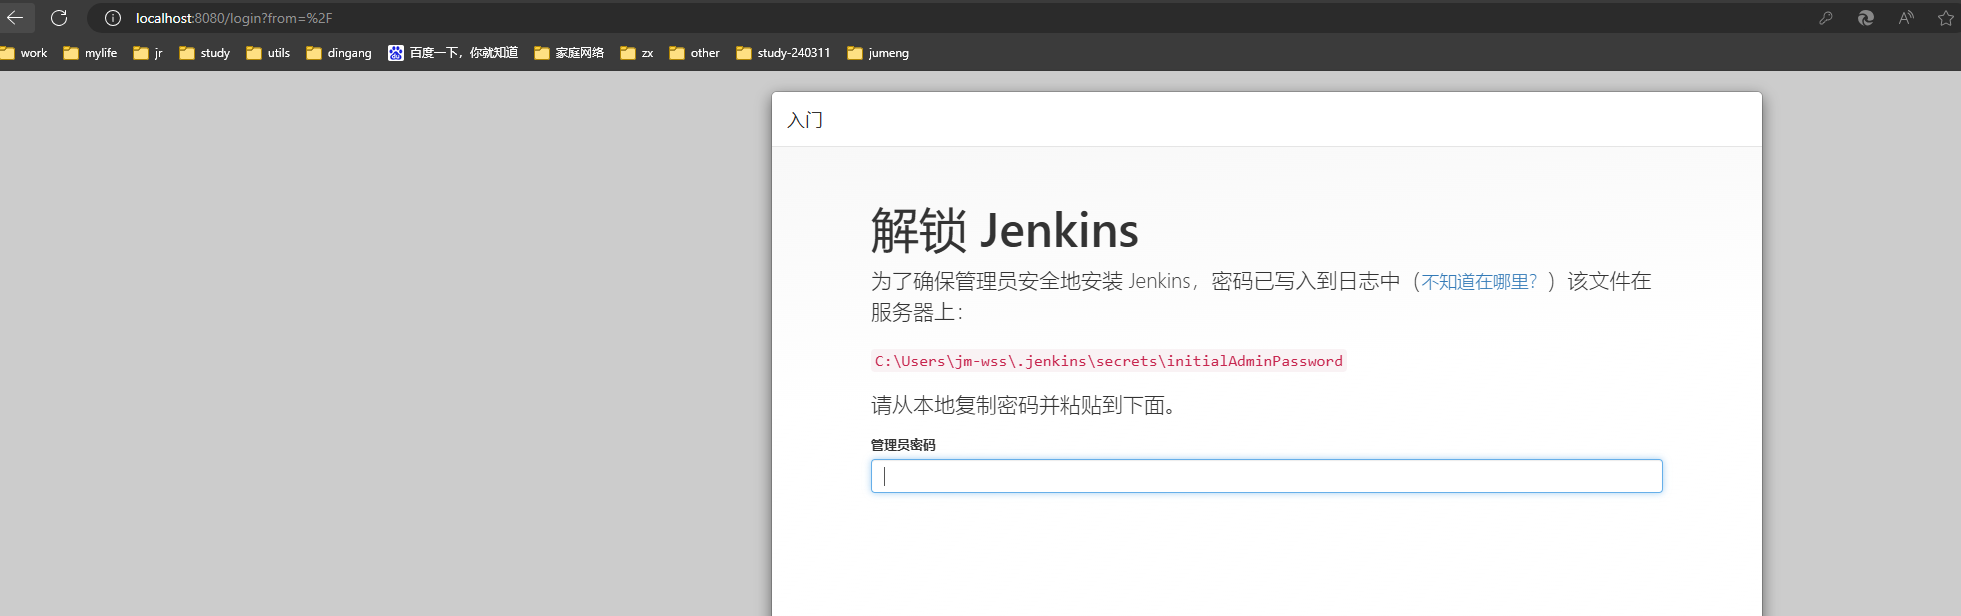Open the work bookmarks folder

click(24, 53)
